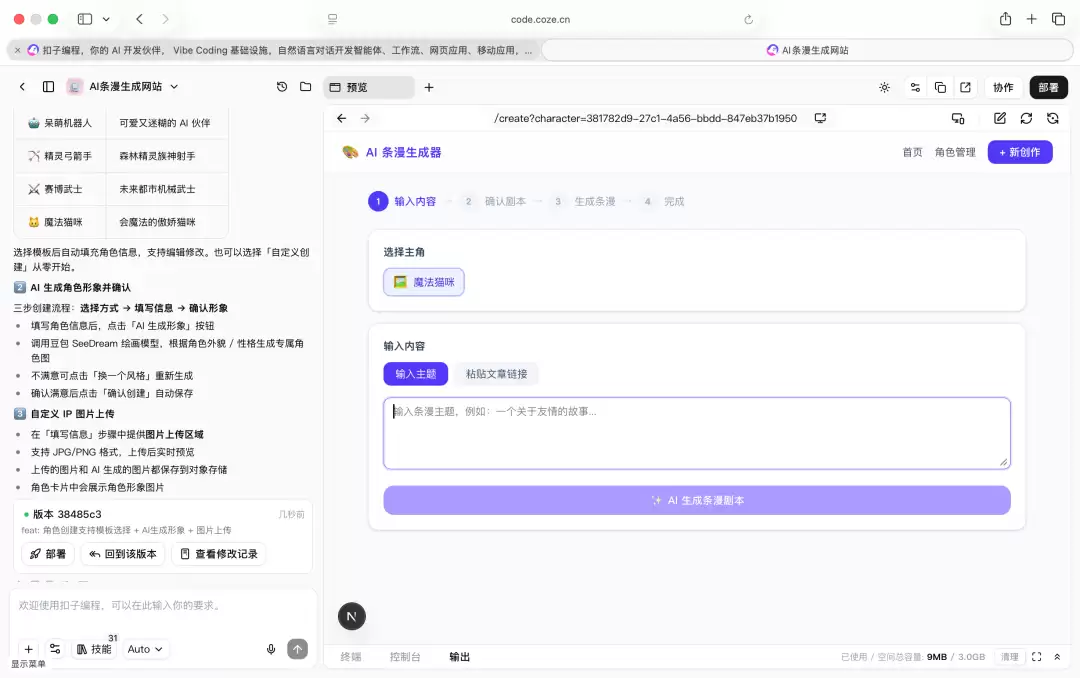Toggle the left sidebar panel icon
The height and width of the screenshot is (678, 1080).
click(x=48, y=87)
